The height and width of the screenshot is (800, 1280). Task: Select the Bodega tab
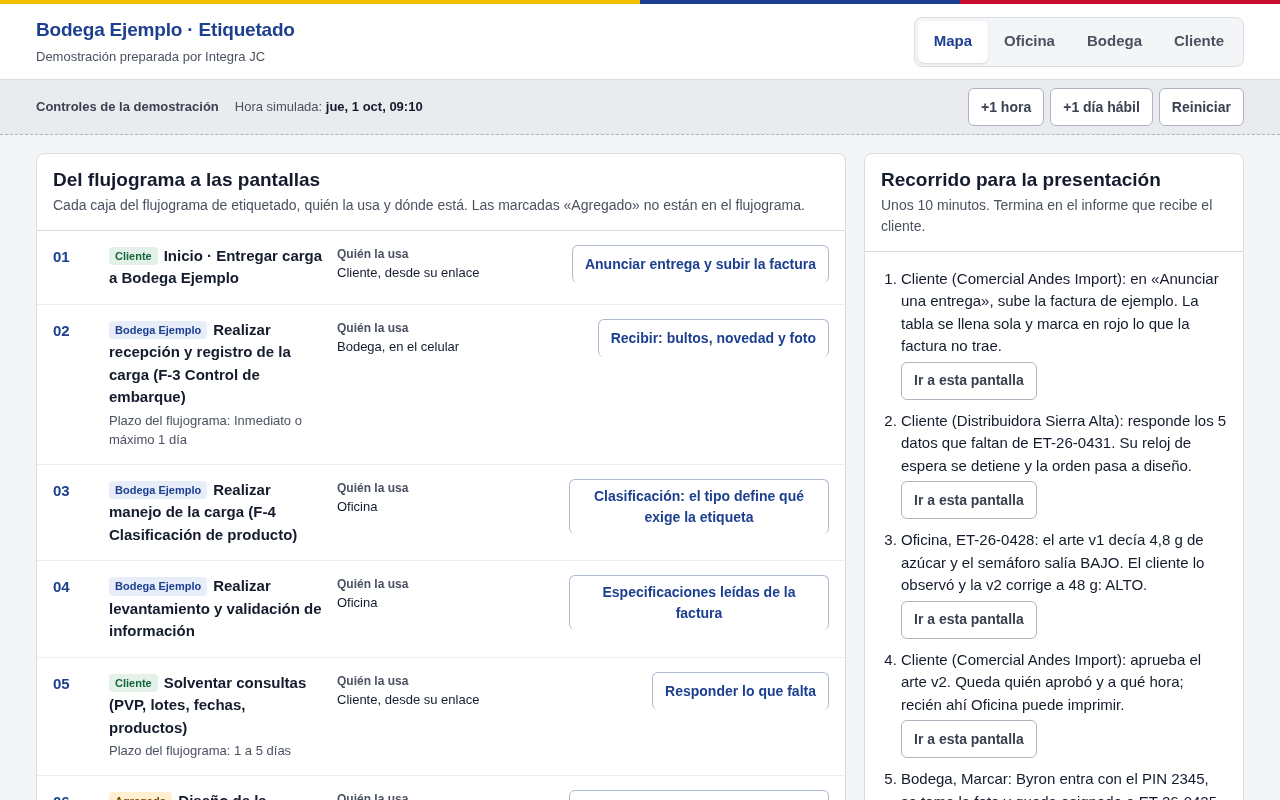click(1114, 41)
